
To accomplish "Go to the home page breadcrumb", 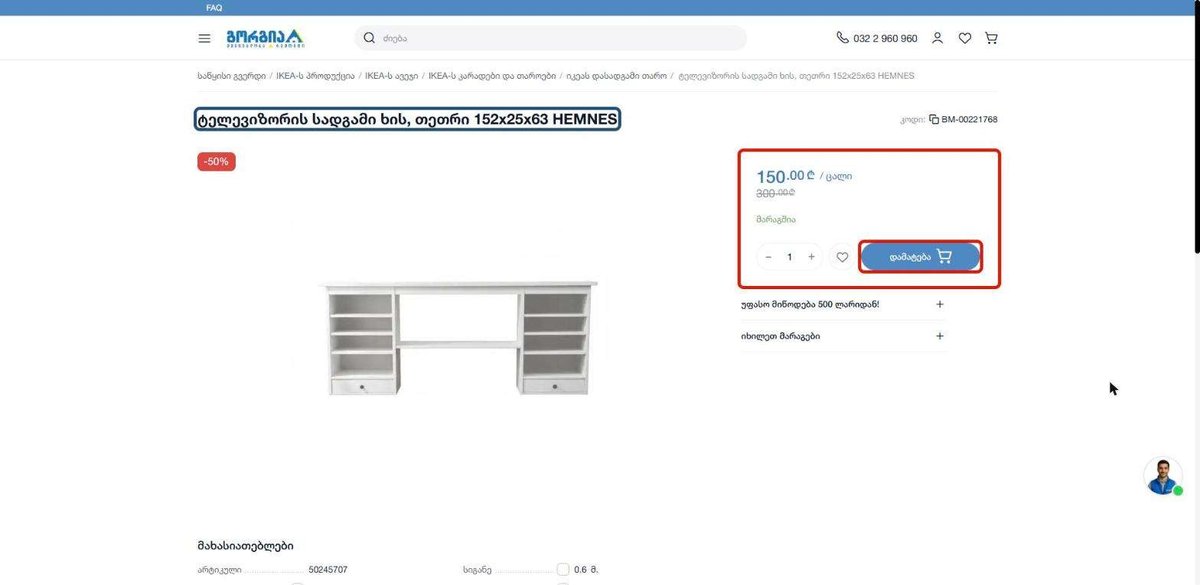I will [231, 76].
